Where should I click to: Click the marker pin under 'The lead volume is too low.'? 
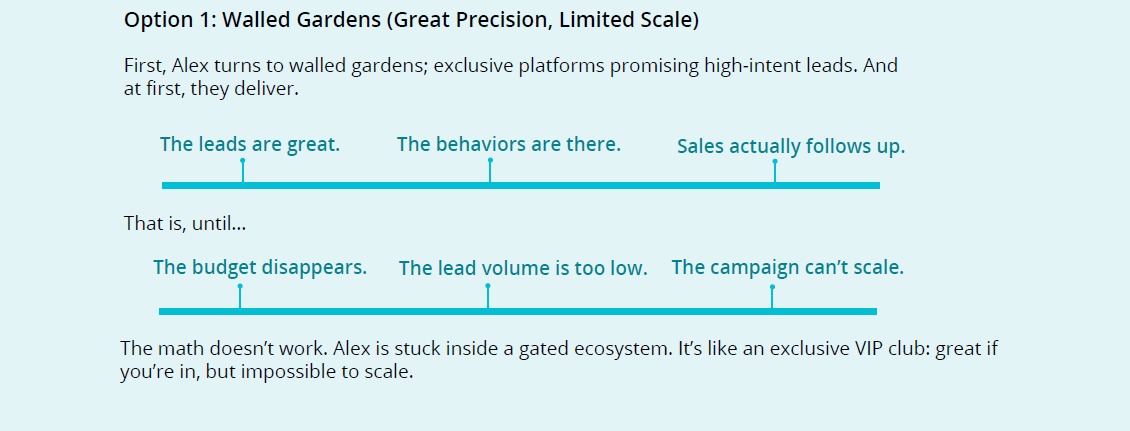click(488, 296)
